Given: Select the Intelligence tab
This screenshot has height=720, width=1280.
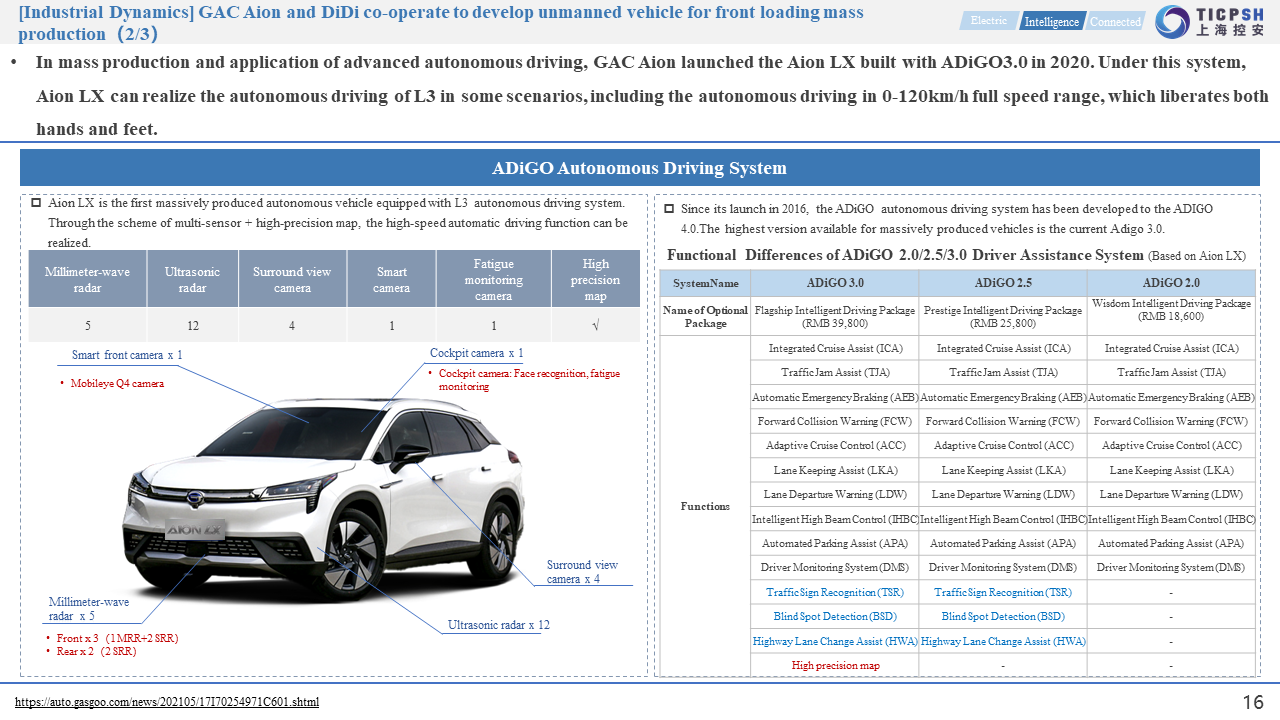Looking at the screenshot, I should coord(1051,21).
